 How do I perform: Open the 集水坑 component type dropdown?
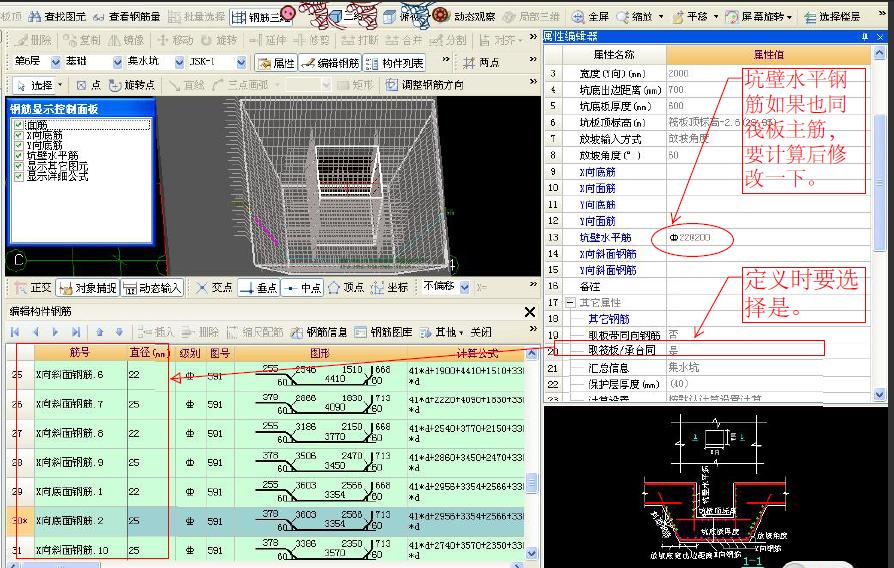pyautogui.click(x=179, y=62)
